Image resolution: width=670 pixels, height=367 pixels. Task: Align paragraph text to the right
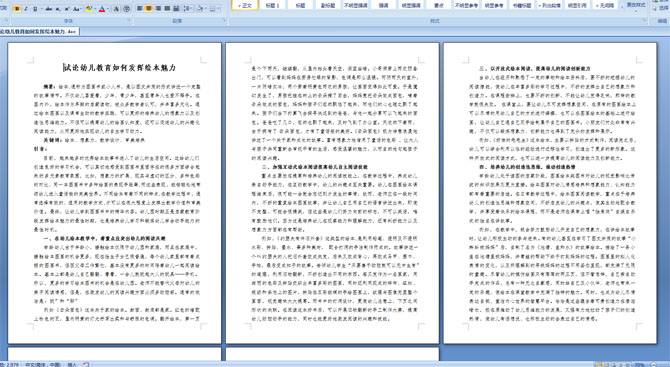(x=158, y=9)
